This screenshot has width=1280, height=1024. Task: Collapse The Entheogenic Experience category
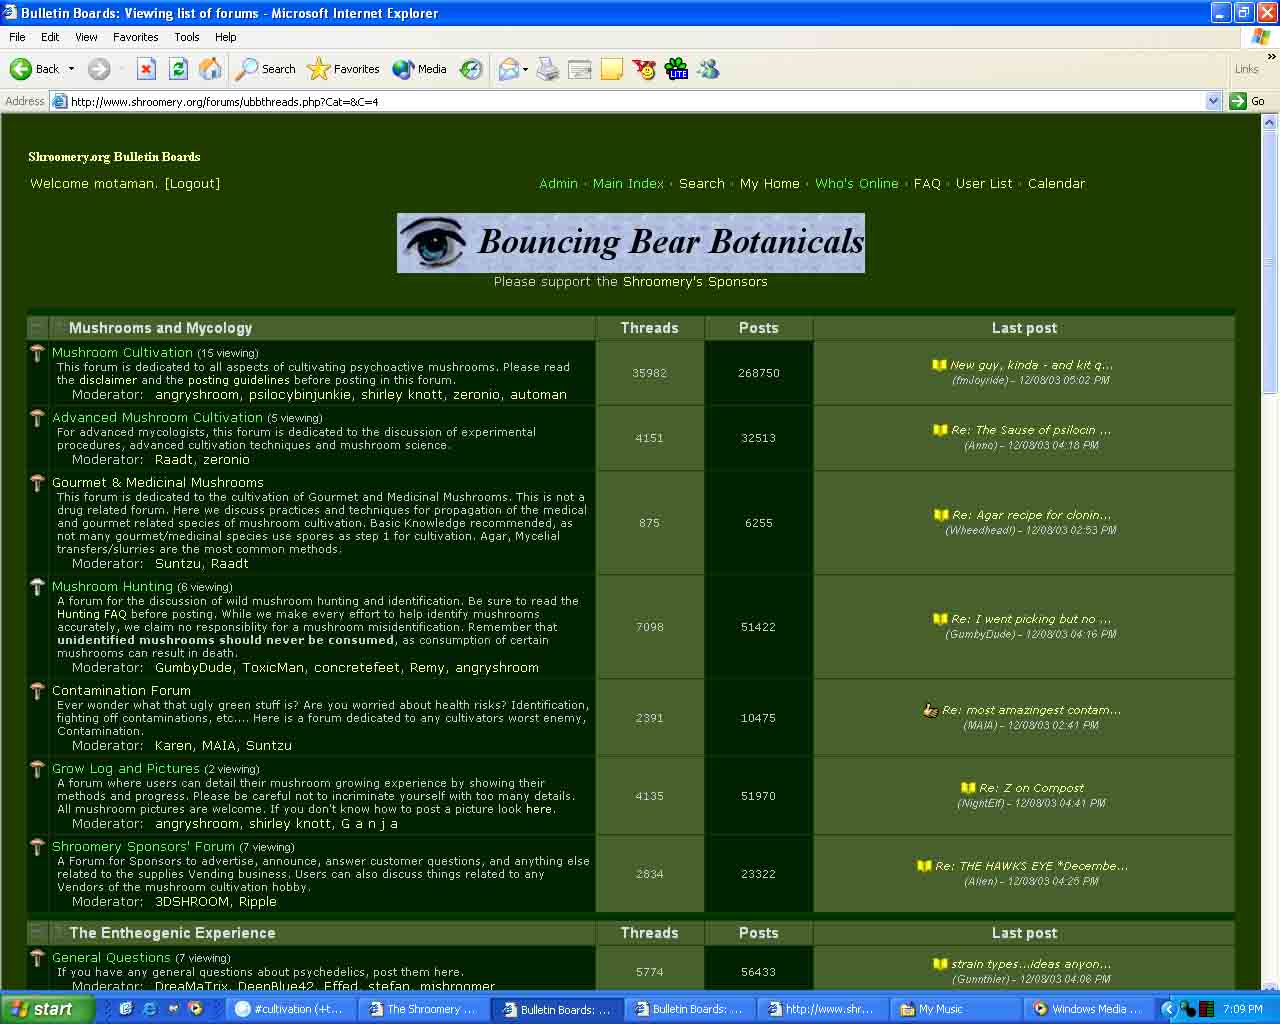click(37, 932)
